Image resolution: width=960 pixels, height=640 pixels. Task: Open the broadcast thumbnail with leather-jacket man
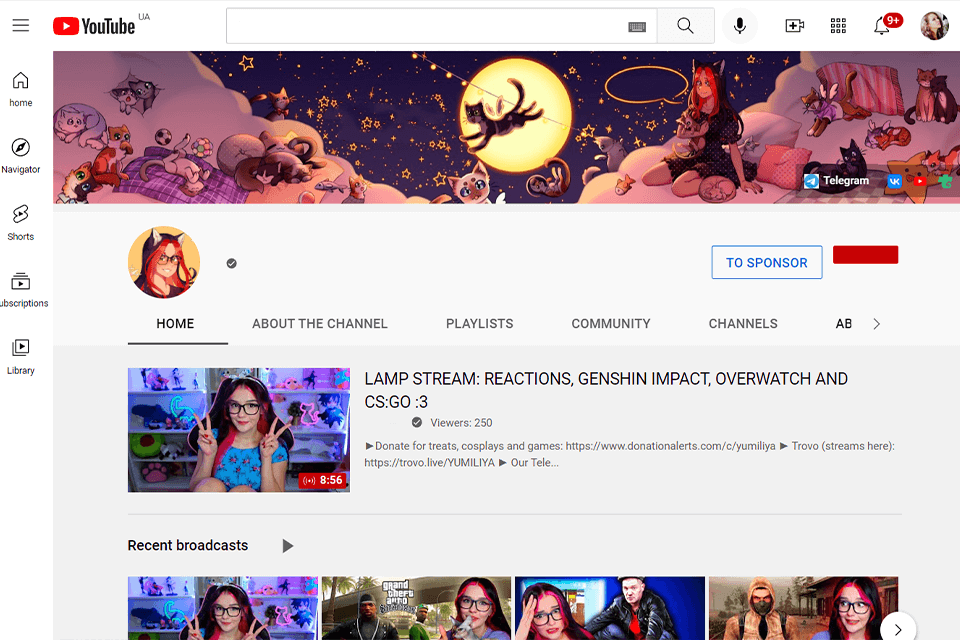[610, 608]
